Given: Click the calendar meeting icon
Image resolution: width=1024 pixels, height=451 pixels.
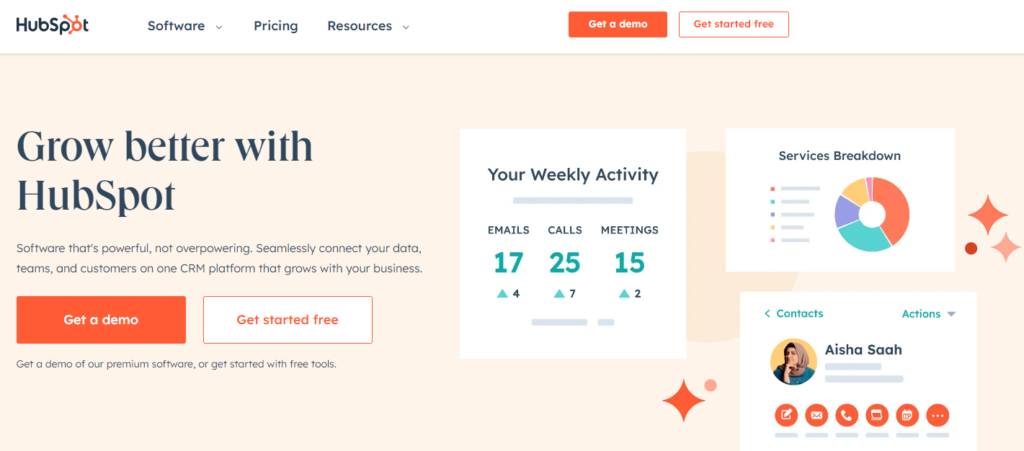Looking at the screenshot, I should (907, 414).
